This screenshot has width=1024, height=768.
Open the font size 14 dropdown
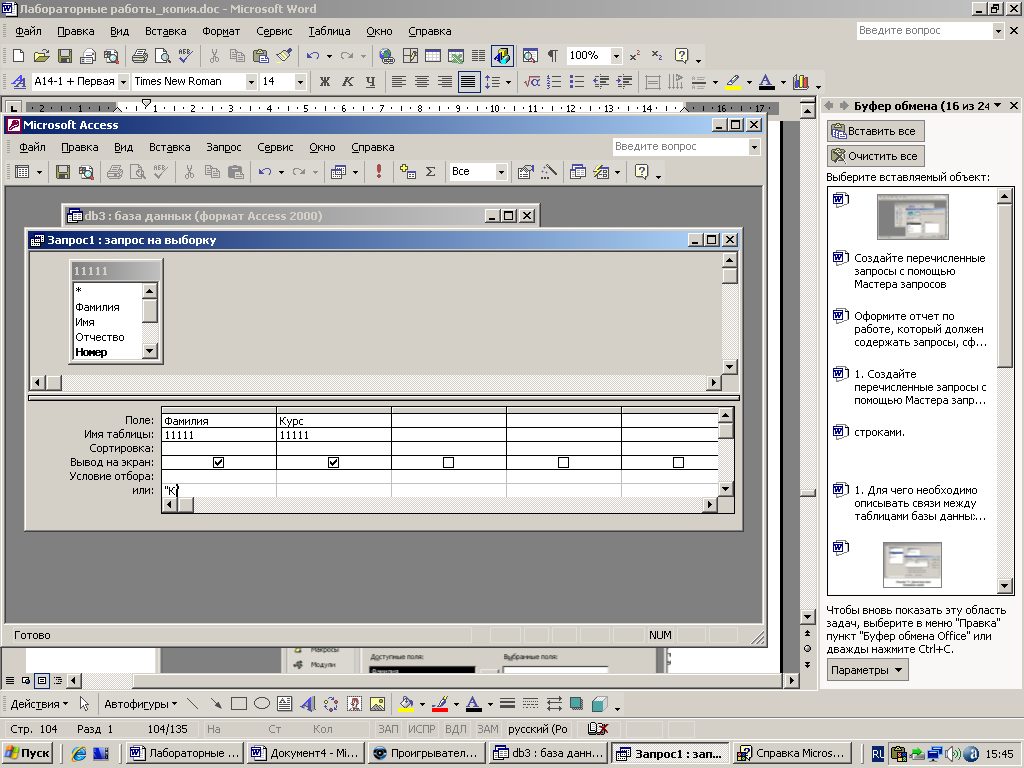click(x=300, y=82)
